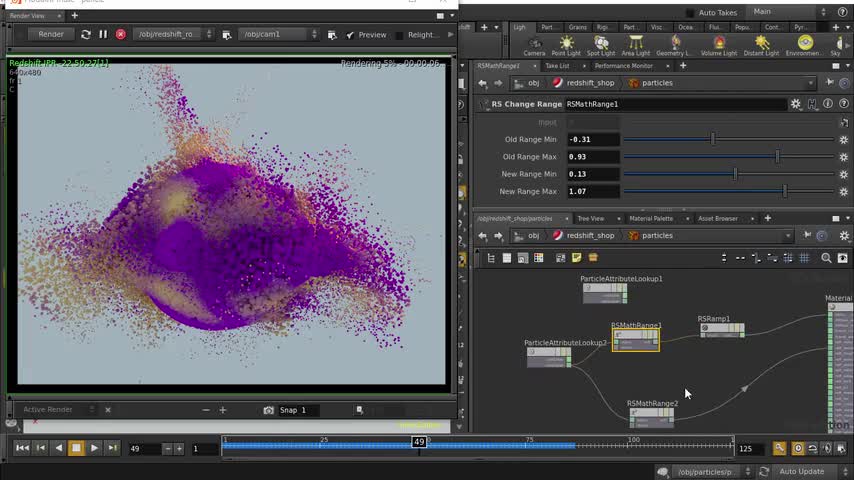Create a Distant Light from shelf
854x480 pixels.
coord(762,45)
